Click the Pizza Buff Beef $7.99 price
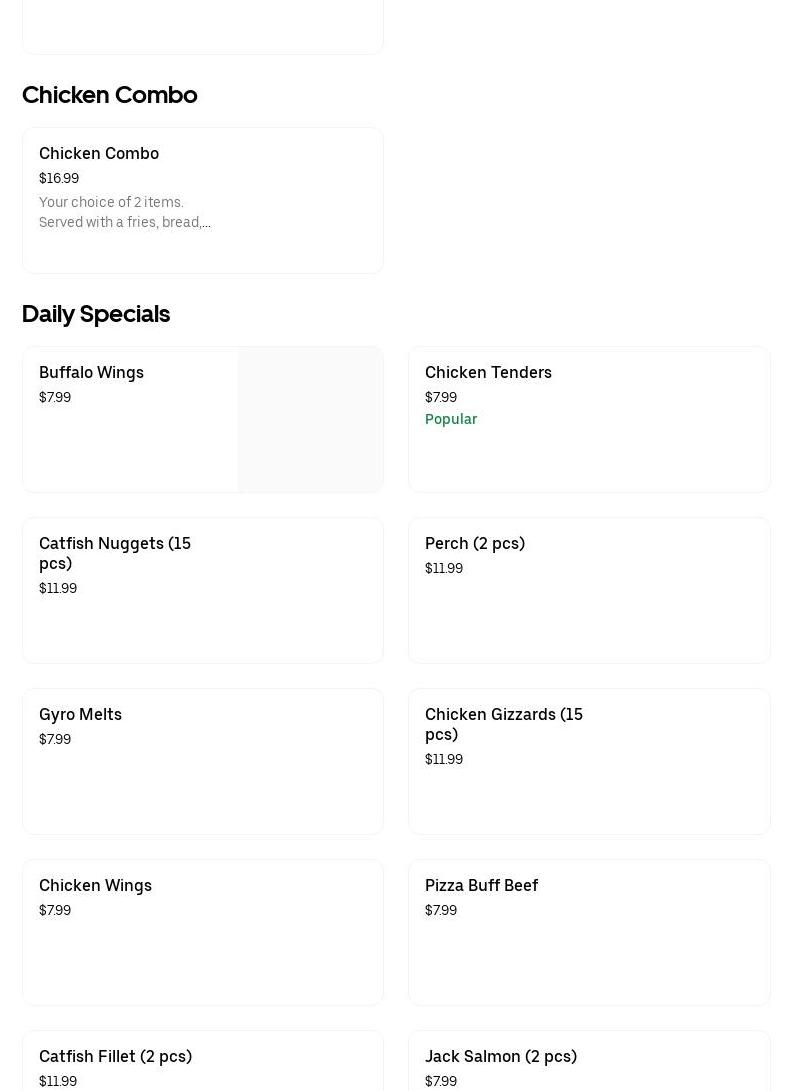Image resolution: width=804 pixels, height=1091 pixels. tap(441, 910)
